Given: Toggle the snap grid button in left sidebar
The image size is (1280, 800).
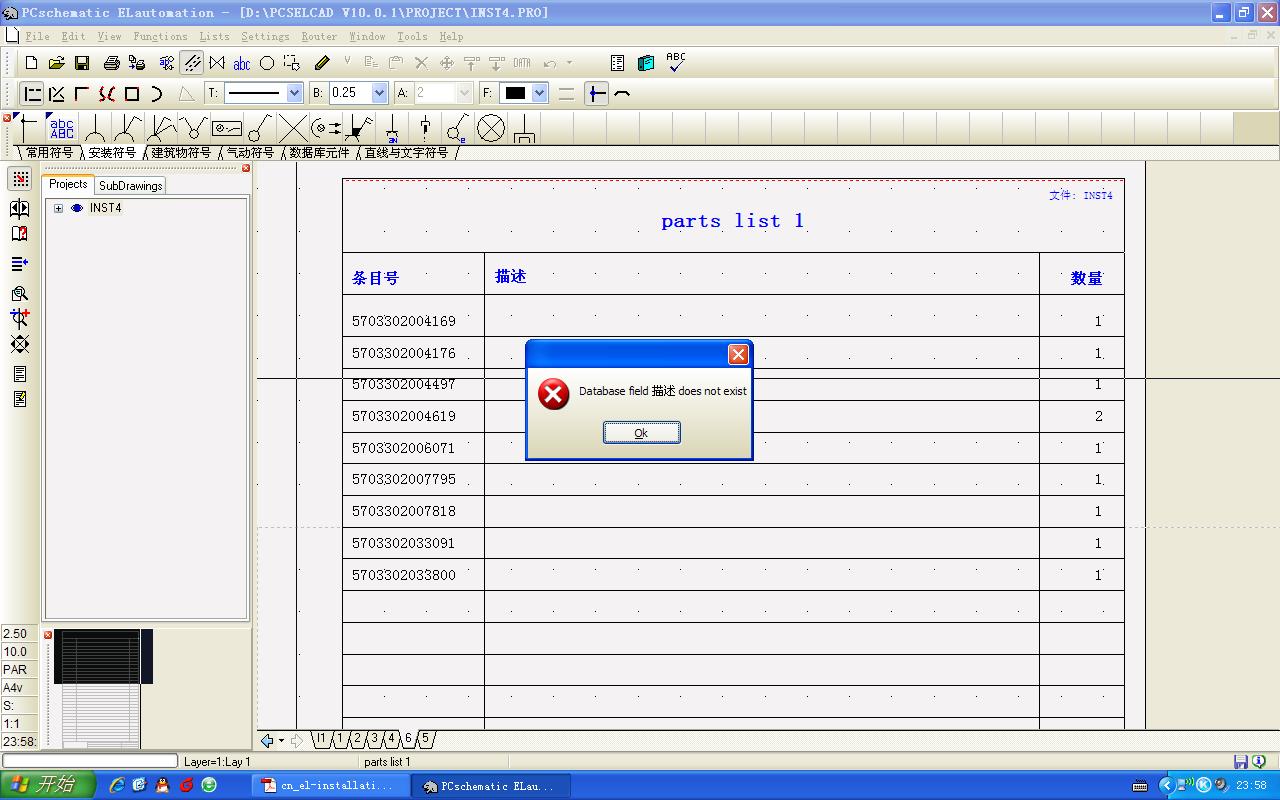Looking at the screenshot, I should 20,179.
